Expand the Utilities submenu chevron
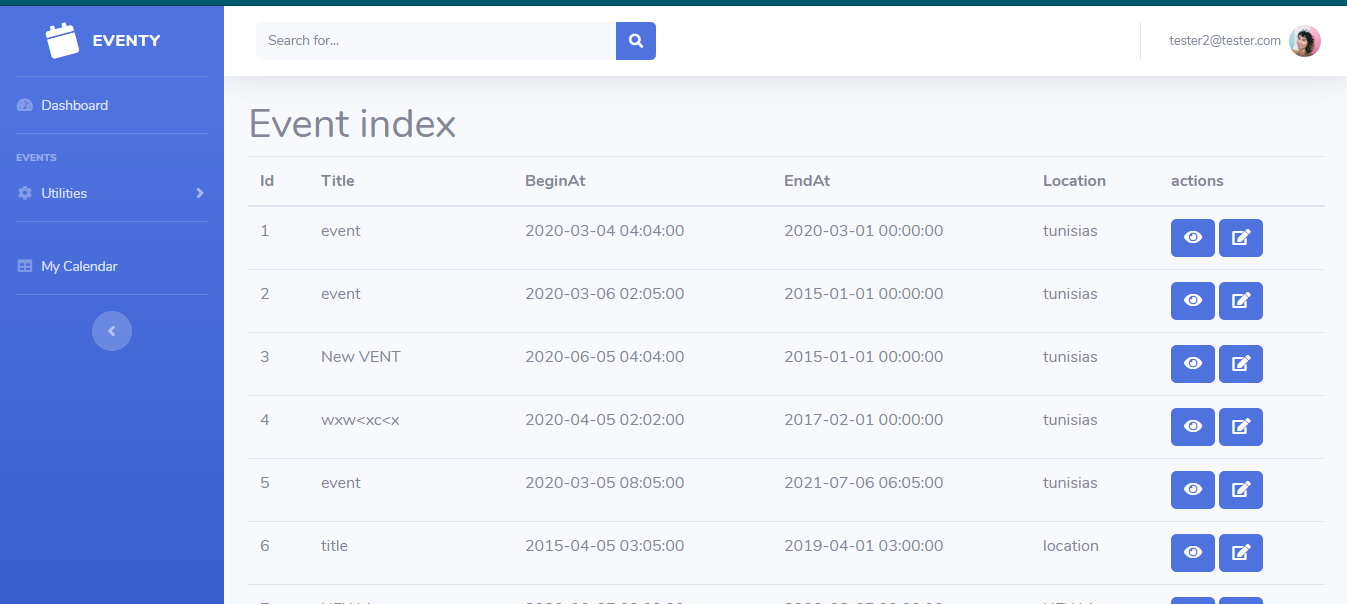The image size is (1347, 604). coord(199,193)
